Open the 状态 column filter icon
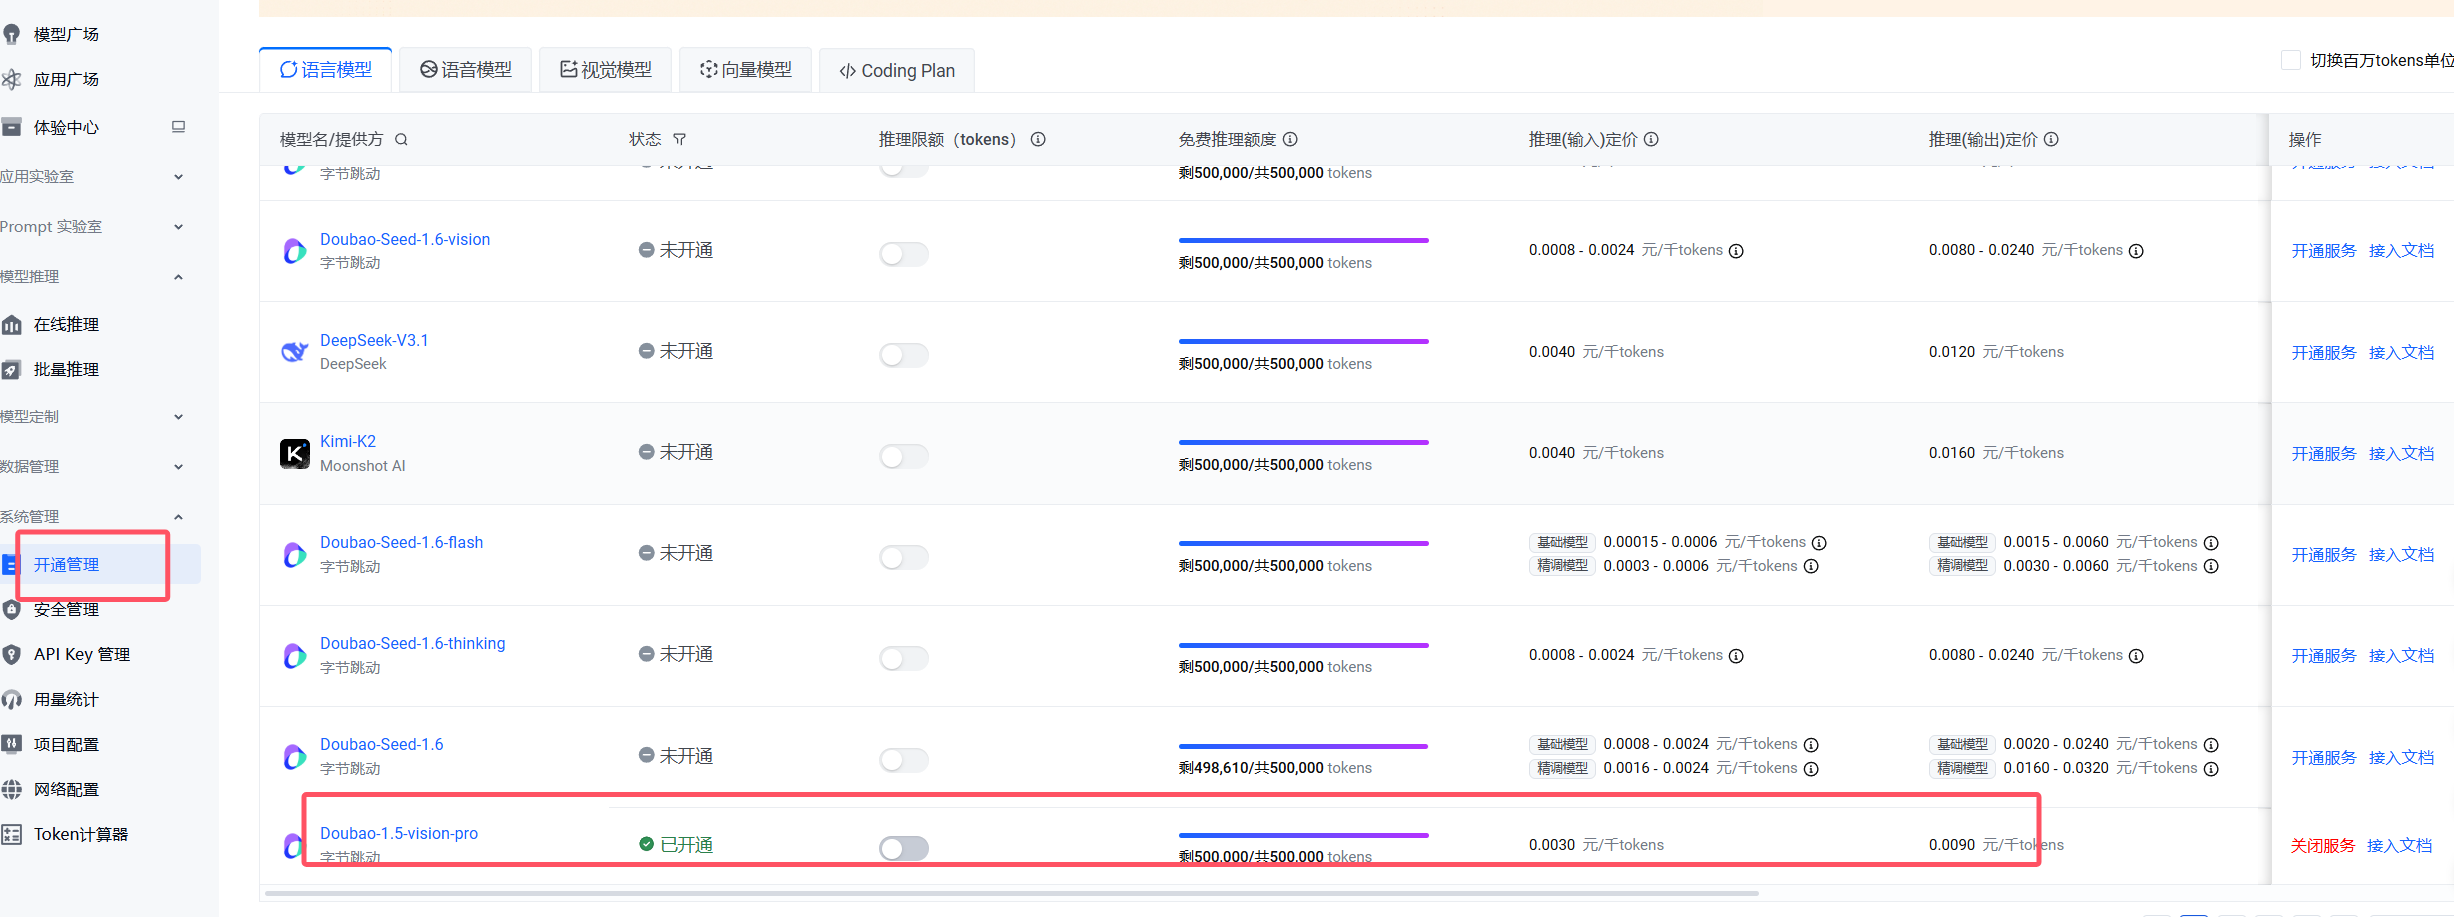This screenshot has width=2454, height=917. 680,140
